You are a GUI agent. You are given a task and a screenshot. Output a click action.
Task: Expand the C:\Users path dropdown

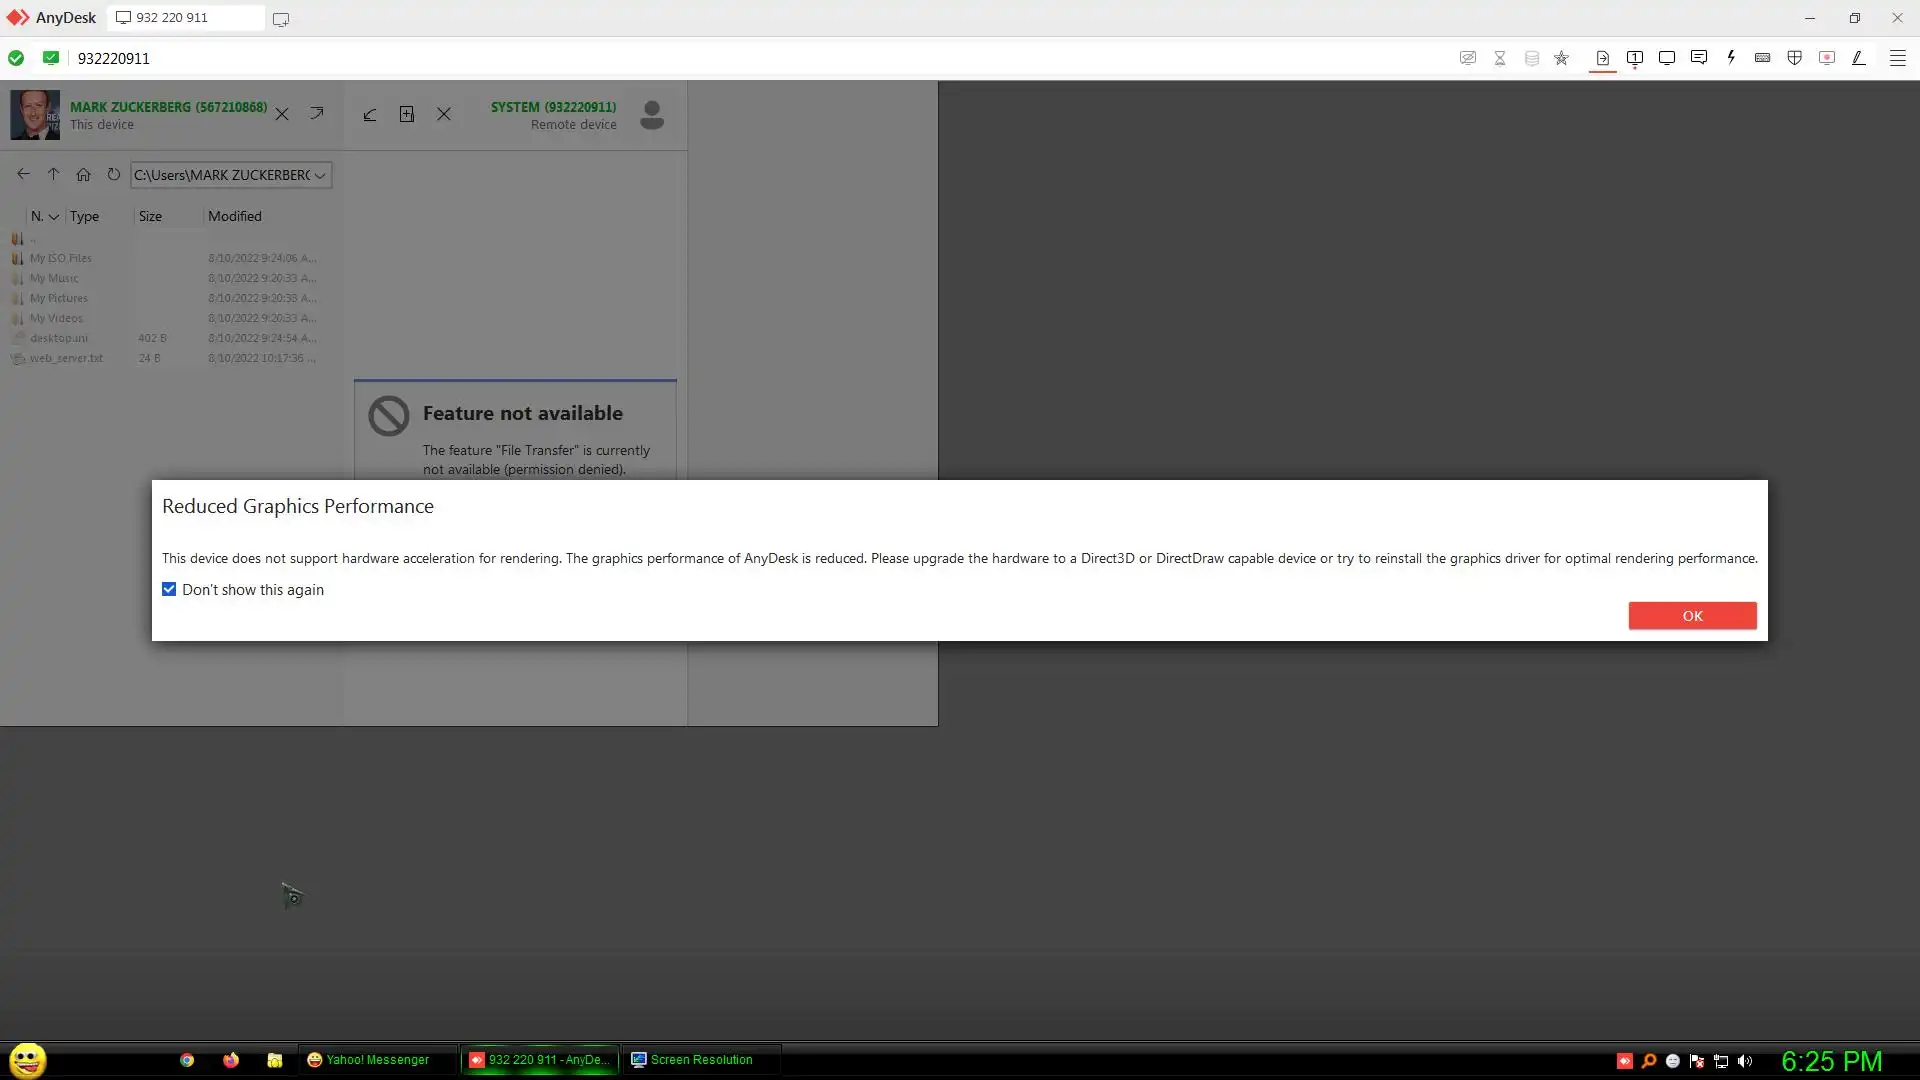click(320, 175)
